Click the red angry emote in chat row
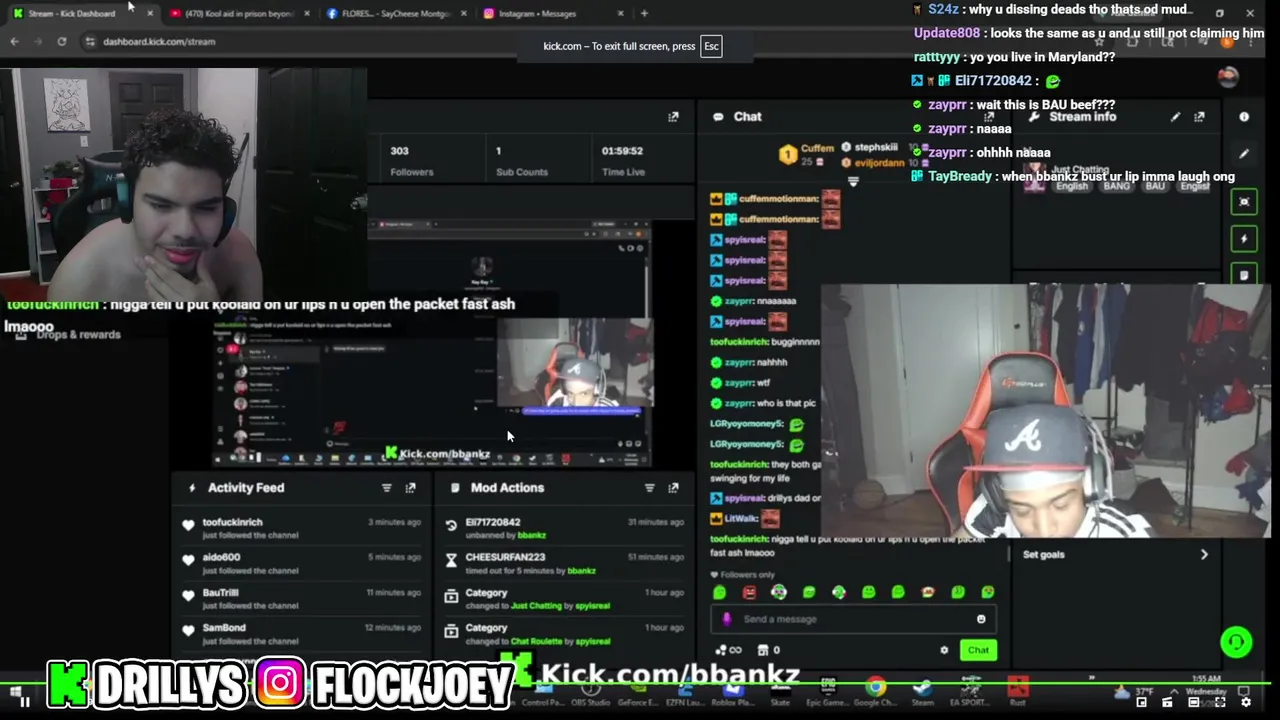Viewport: 1280px width, 720px height. 749,592
